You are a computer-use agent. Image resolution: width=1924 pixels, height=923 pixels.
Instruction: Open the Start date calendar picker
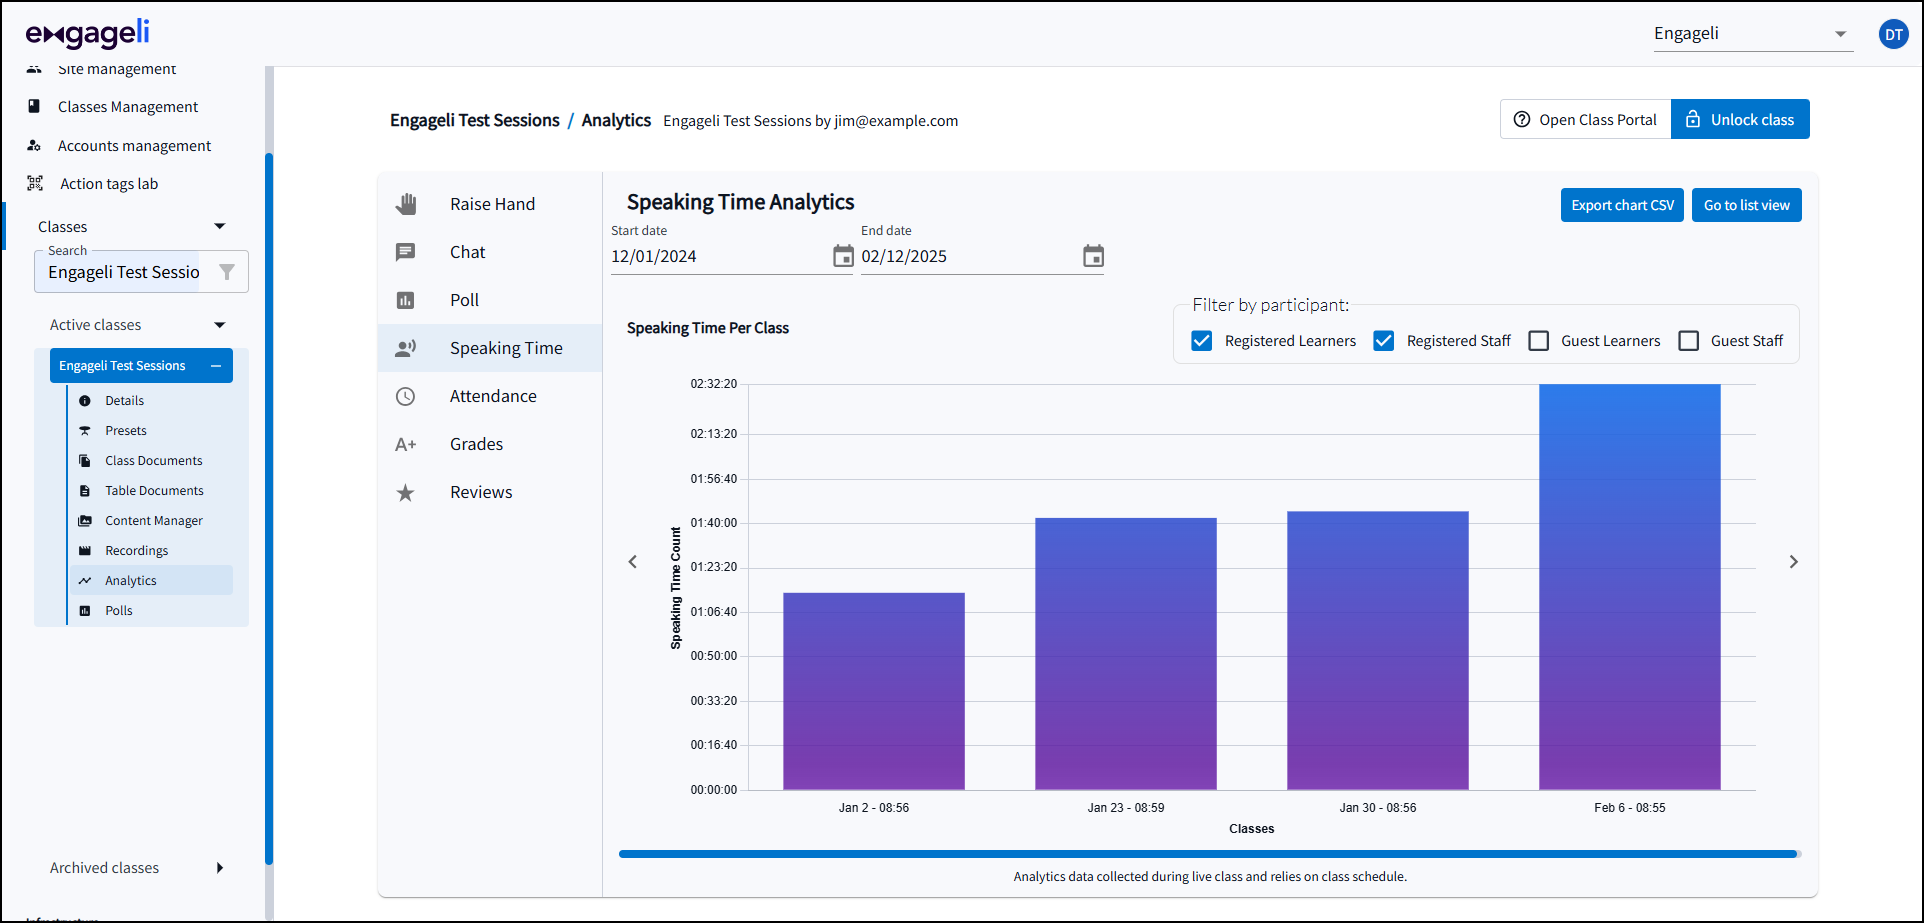click(843, 256)
